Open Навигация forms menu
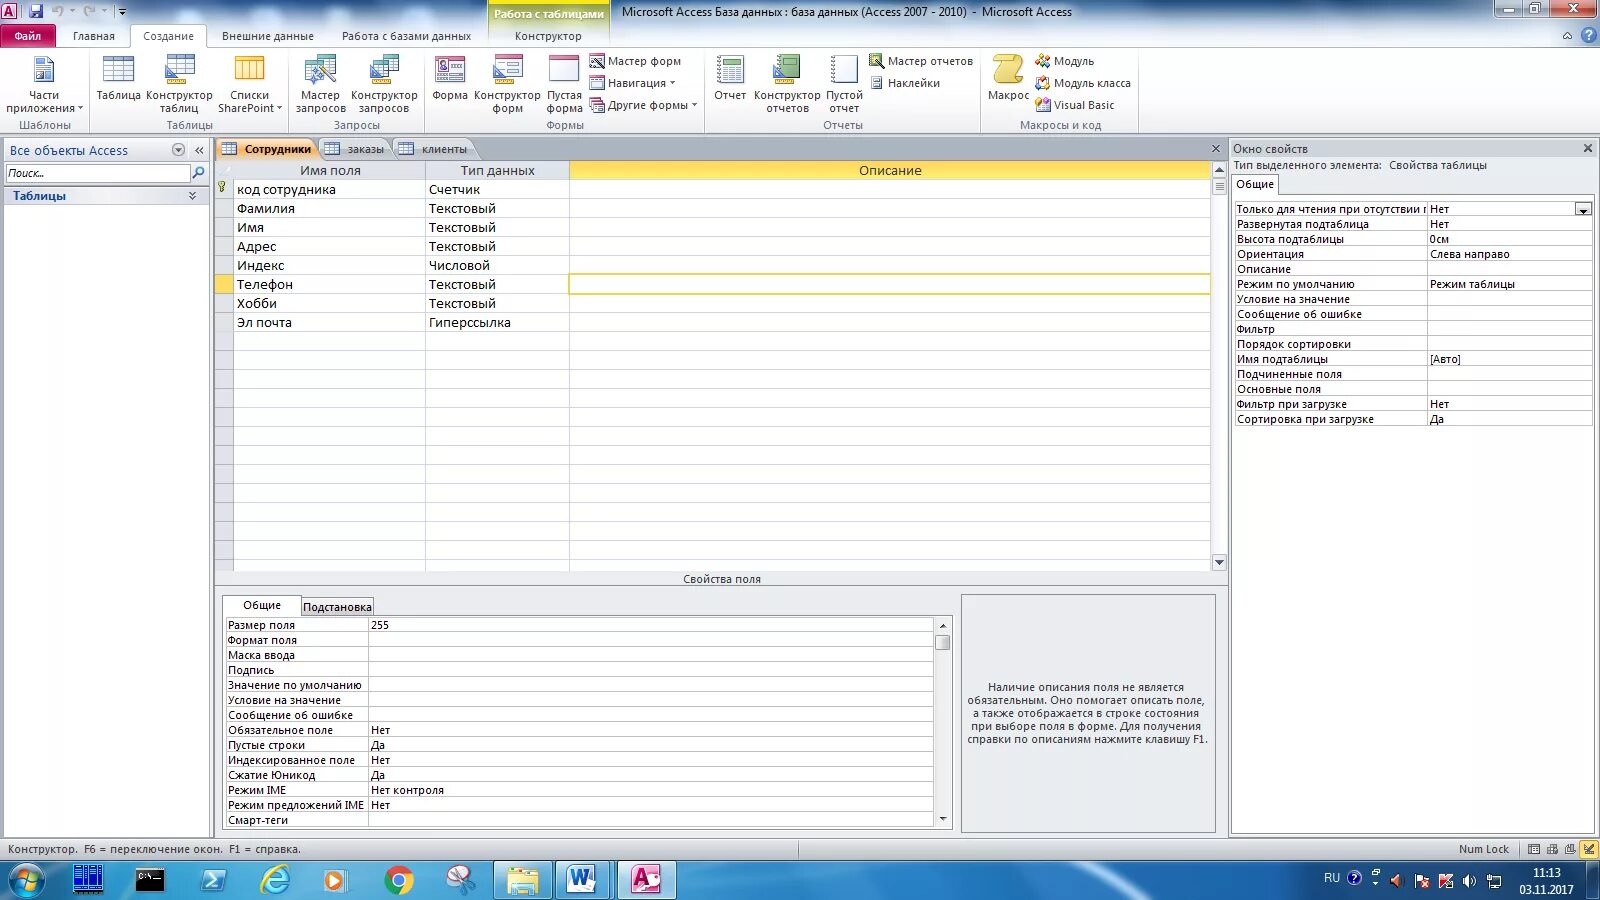The image size is (1600, 900). tap(633, 83)
